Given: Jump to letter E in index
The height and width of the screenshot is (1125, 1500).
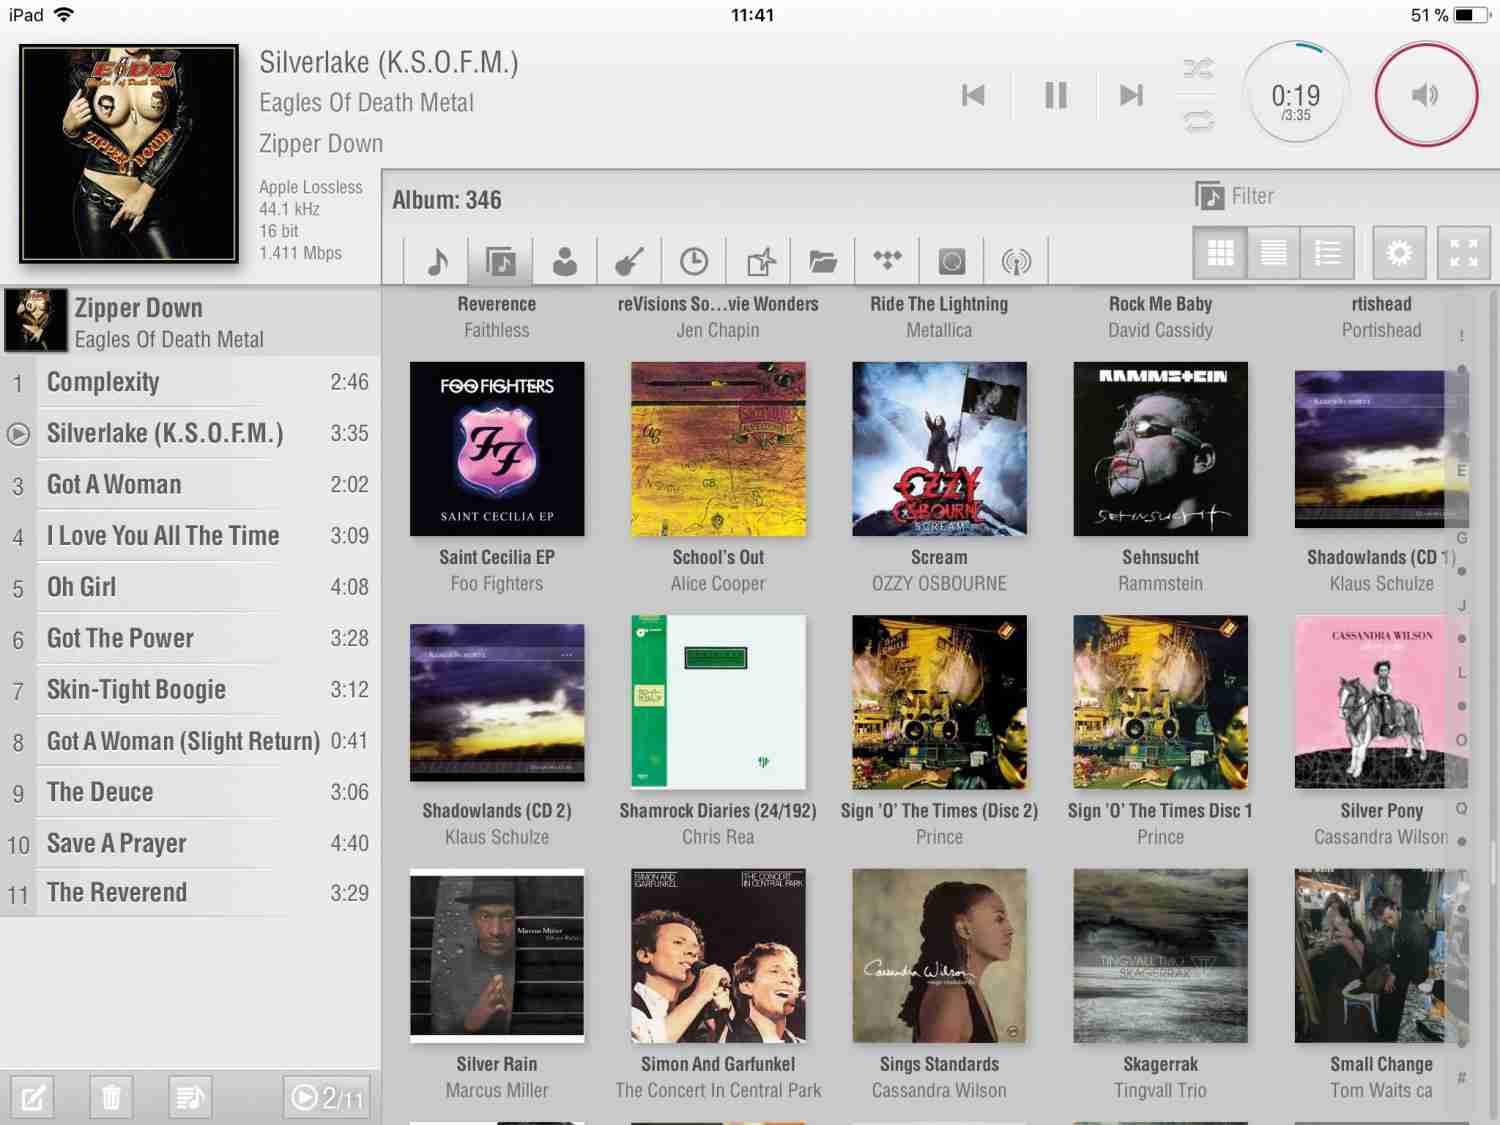Looking at the screenshot, I should pyautogui.click(x=1462, y=471).
